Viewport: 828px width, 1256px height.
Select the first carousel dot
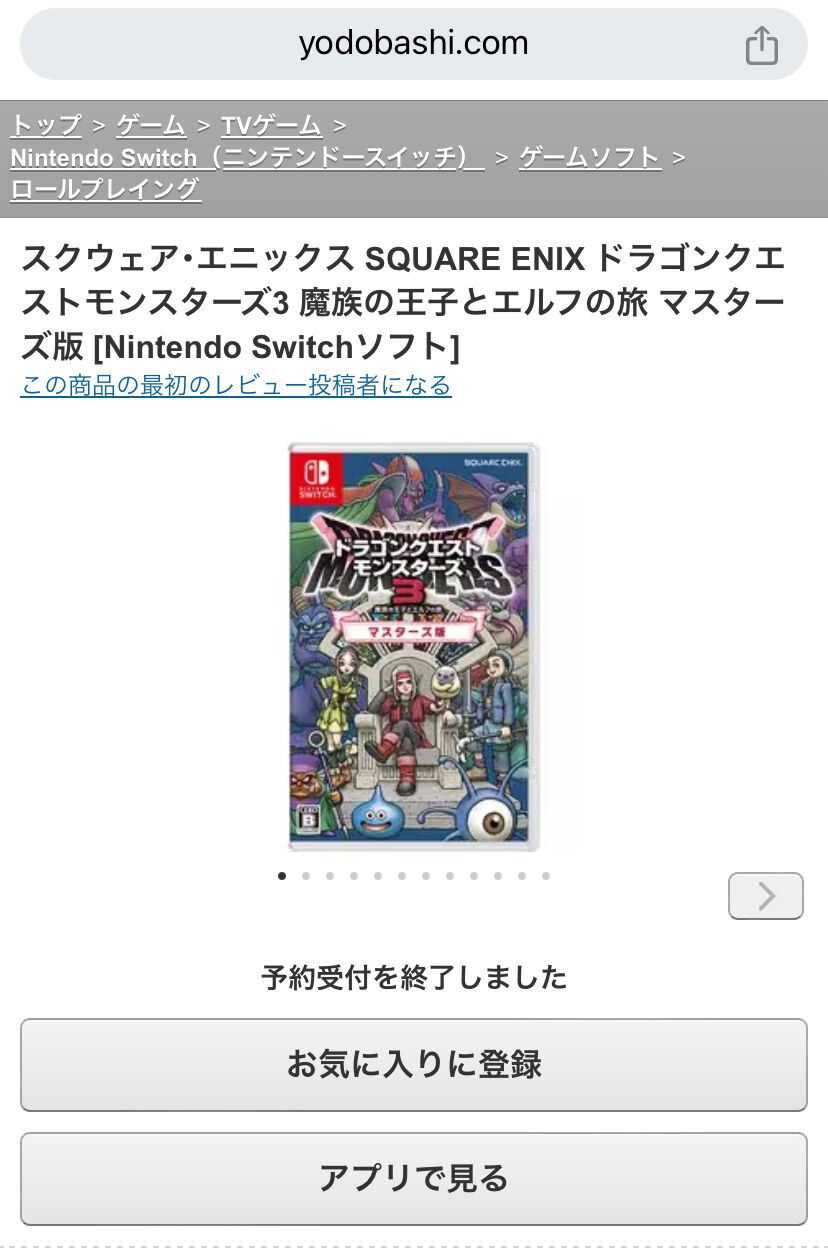[x=282, y=876]
